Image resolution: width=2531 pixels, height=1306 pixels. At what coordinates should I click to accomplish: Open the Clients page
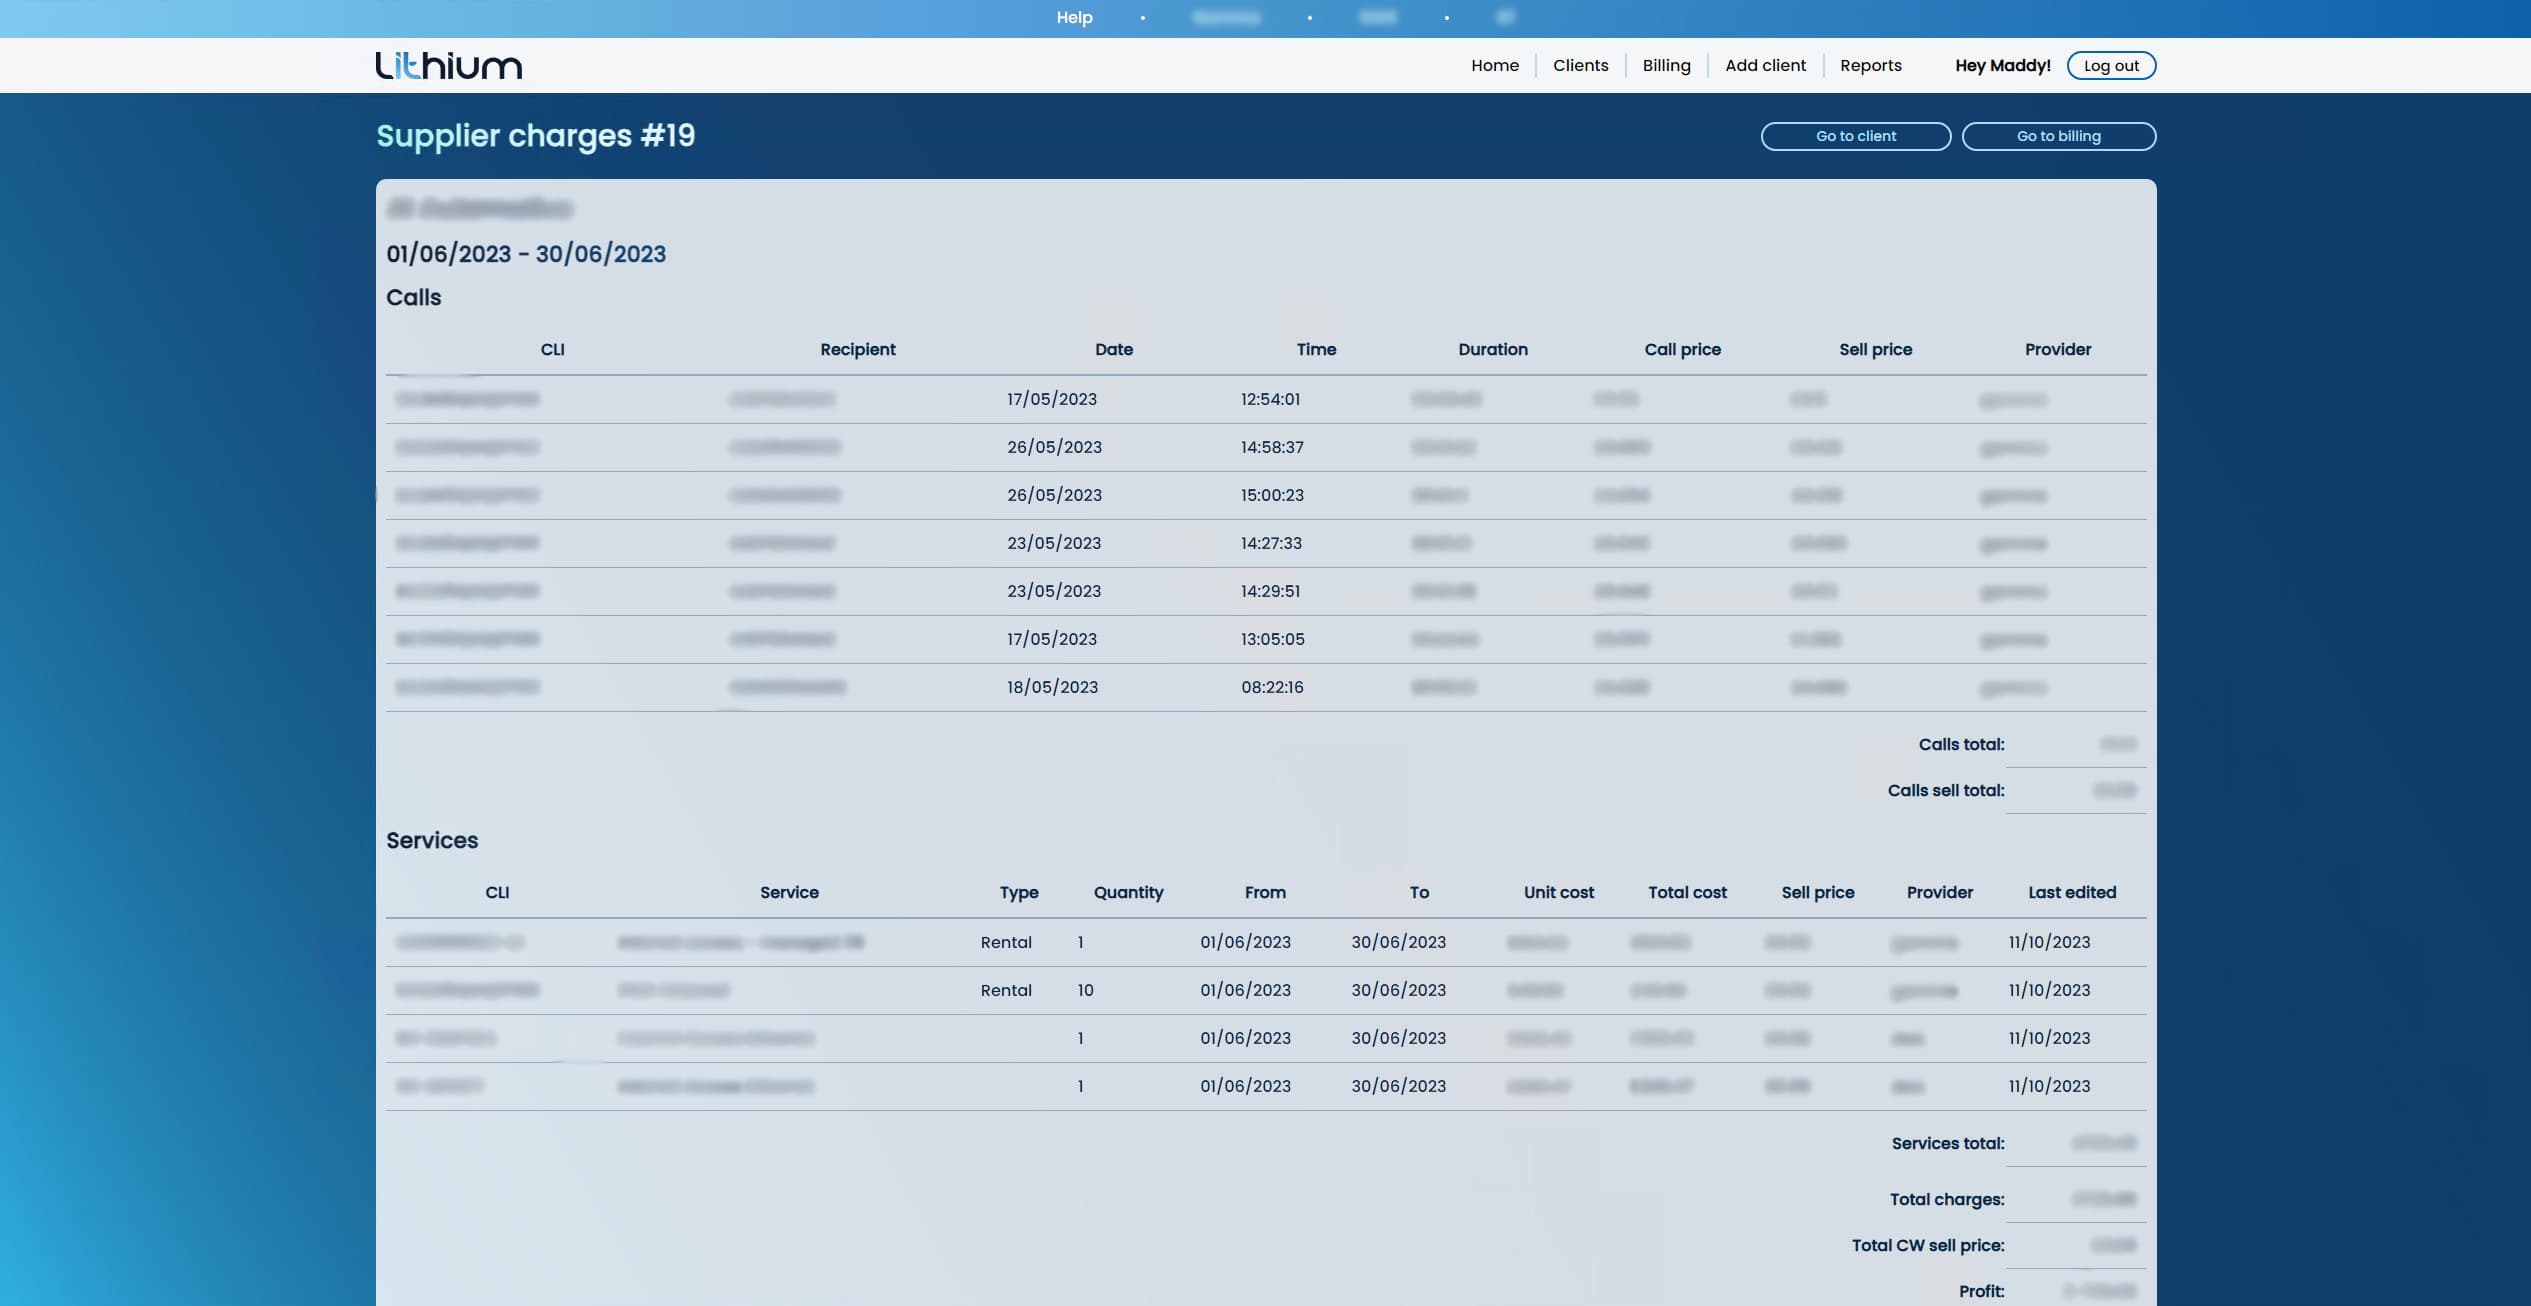[1580, 65]
